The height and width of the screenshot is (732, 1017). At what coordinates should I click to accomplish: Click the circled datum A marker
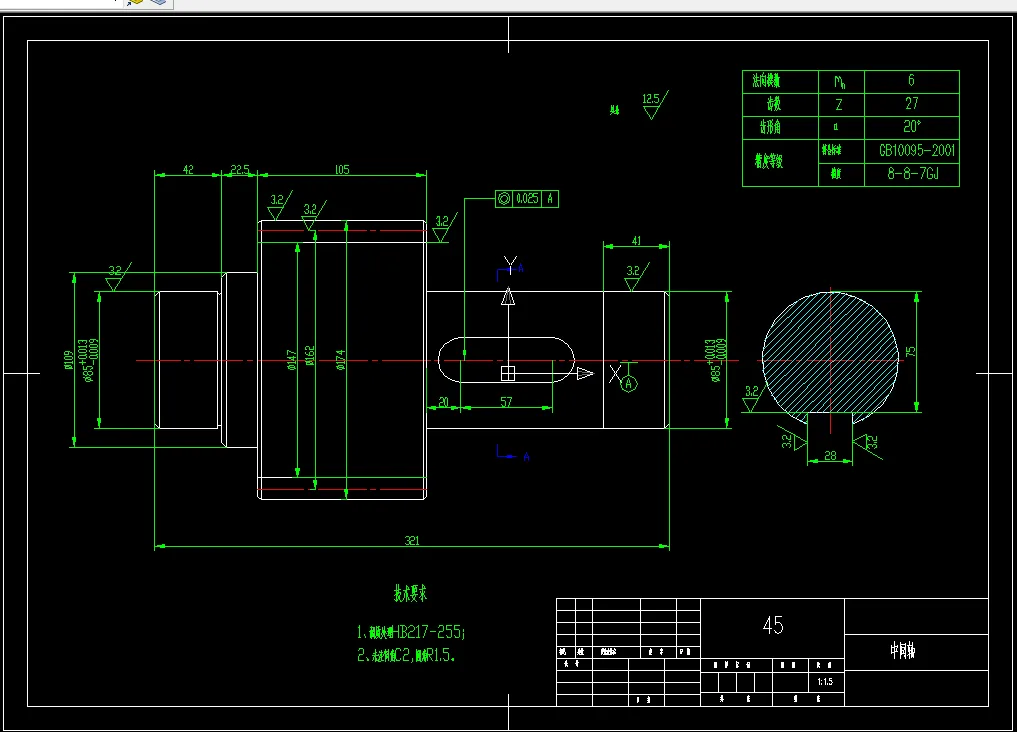[628, 384]
